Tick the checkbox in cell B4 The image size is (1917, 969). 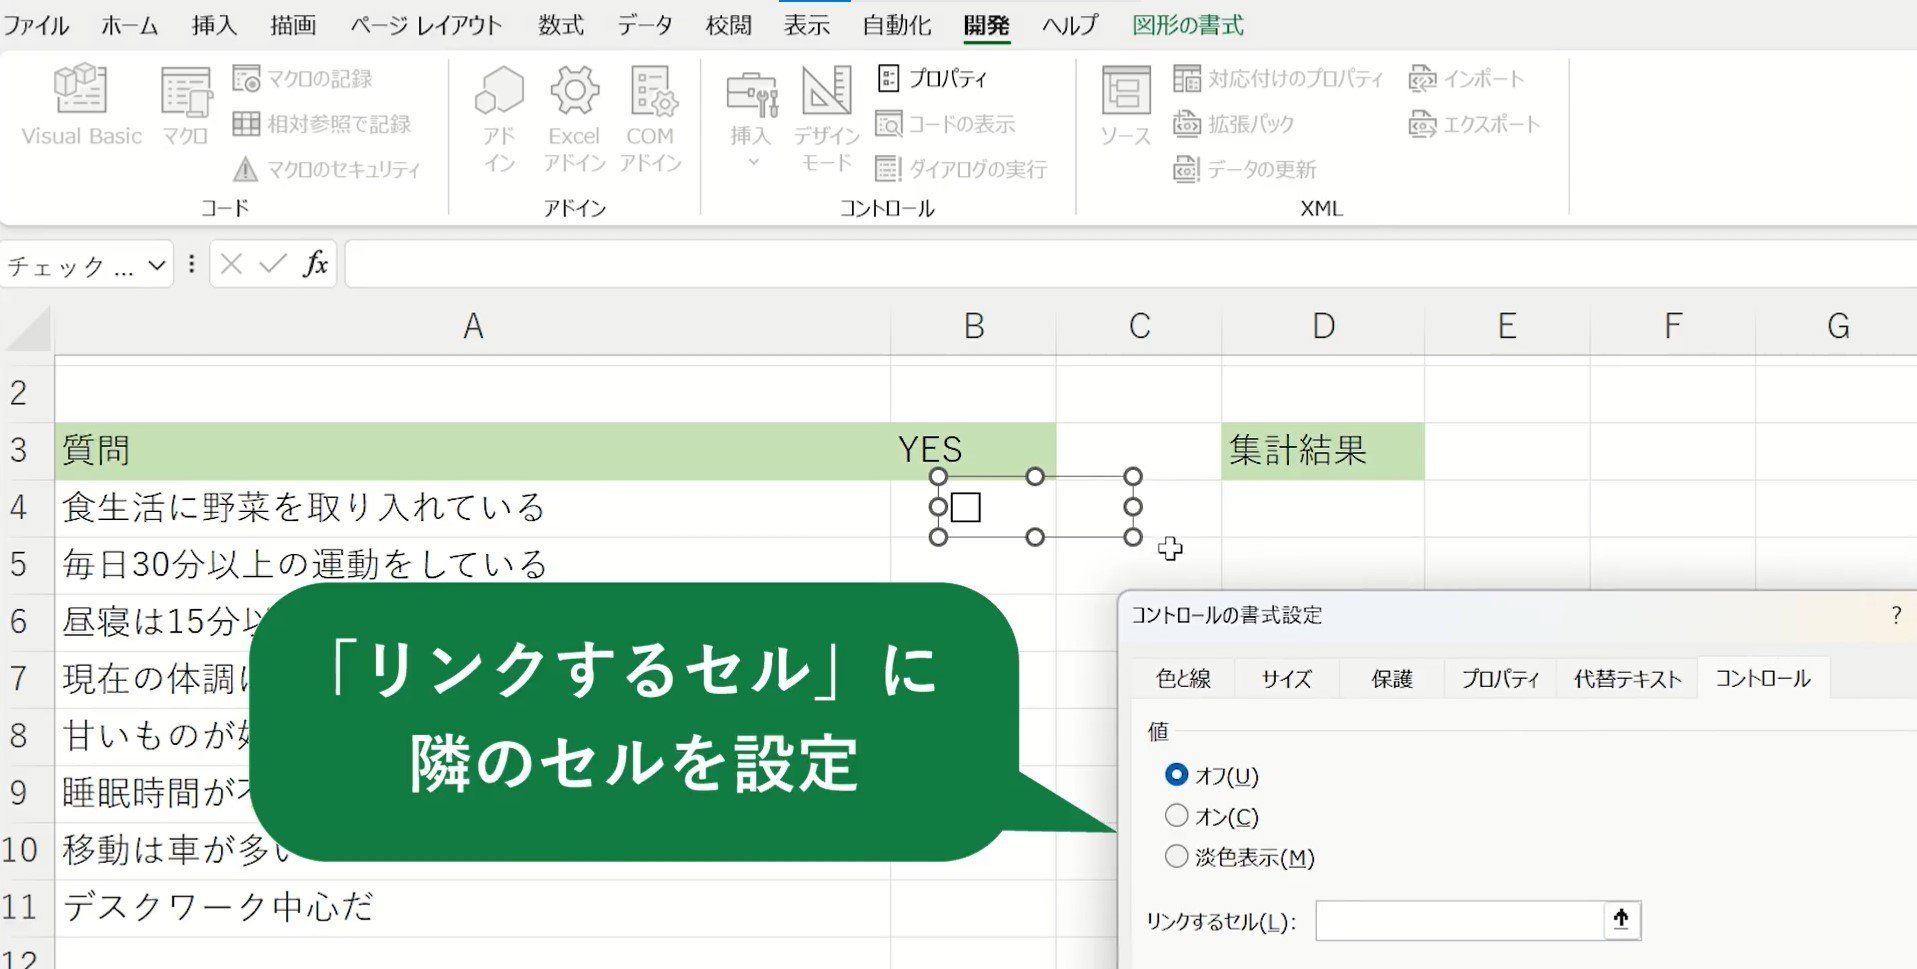point(966,507)
